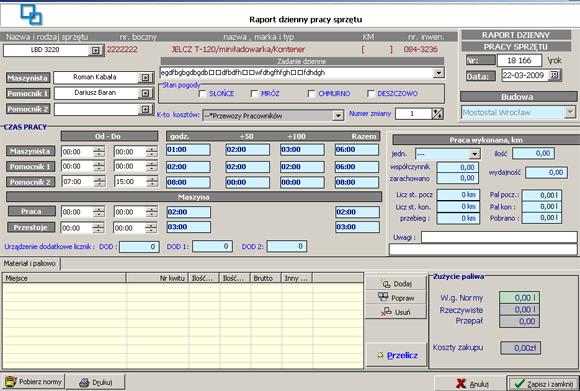Adjust Pomocnik 1 end time spinner

click(x=151, y=166)
